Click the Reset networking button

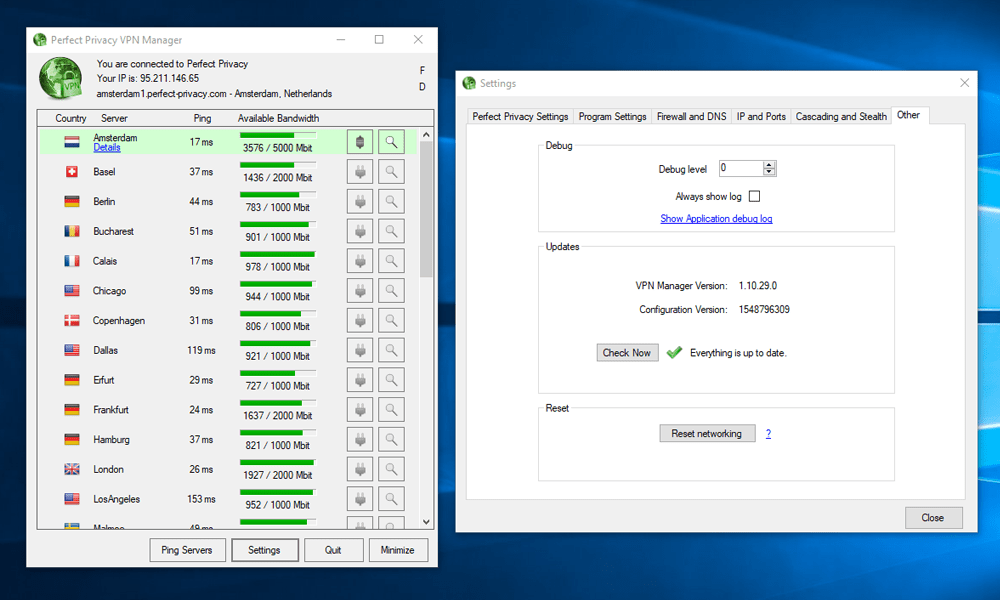click(706, 434)
